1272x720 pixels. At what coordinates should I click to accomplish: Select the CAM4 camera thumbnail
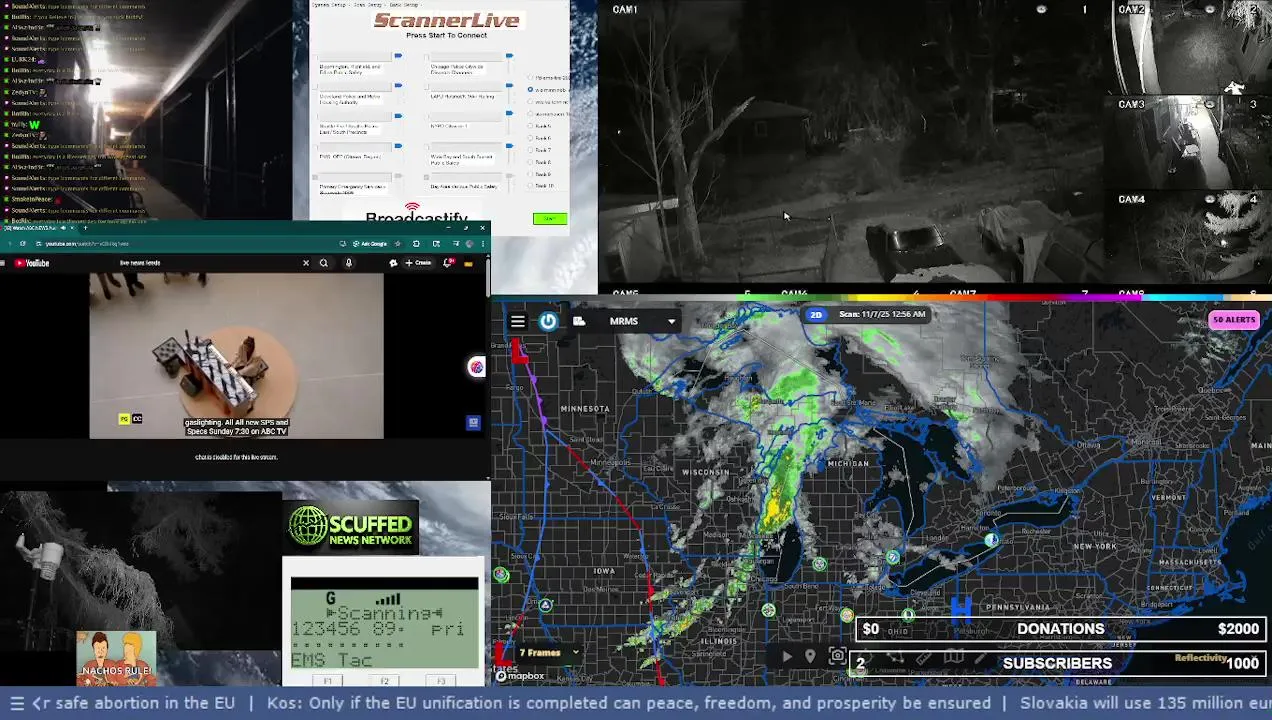pos(1190,237)
